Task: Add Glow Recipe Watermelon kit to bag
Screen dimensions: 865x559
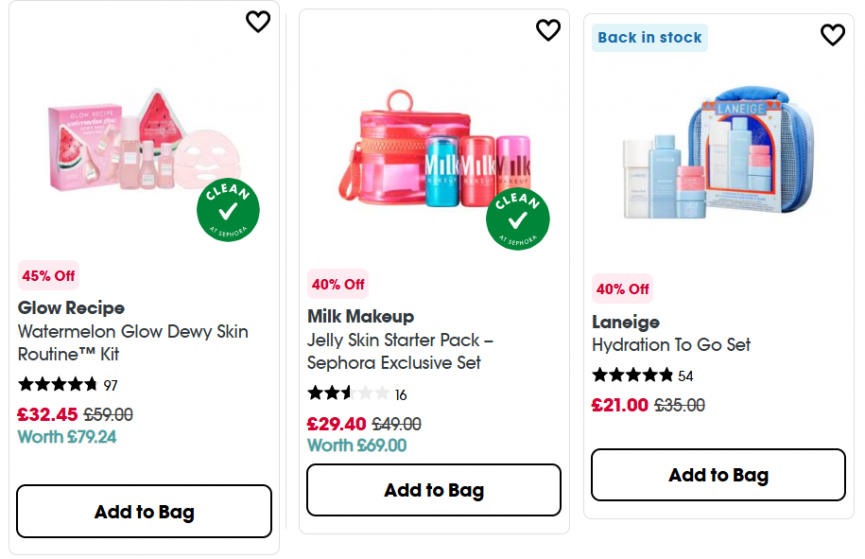Action: point(144,512)
